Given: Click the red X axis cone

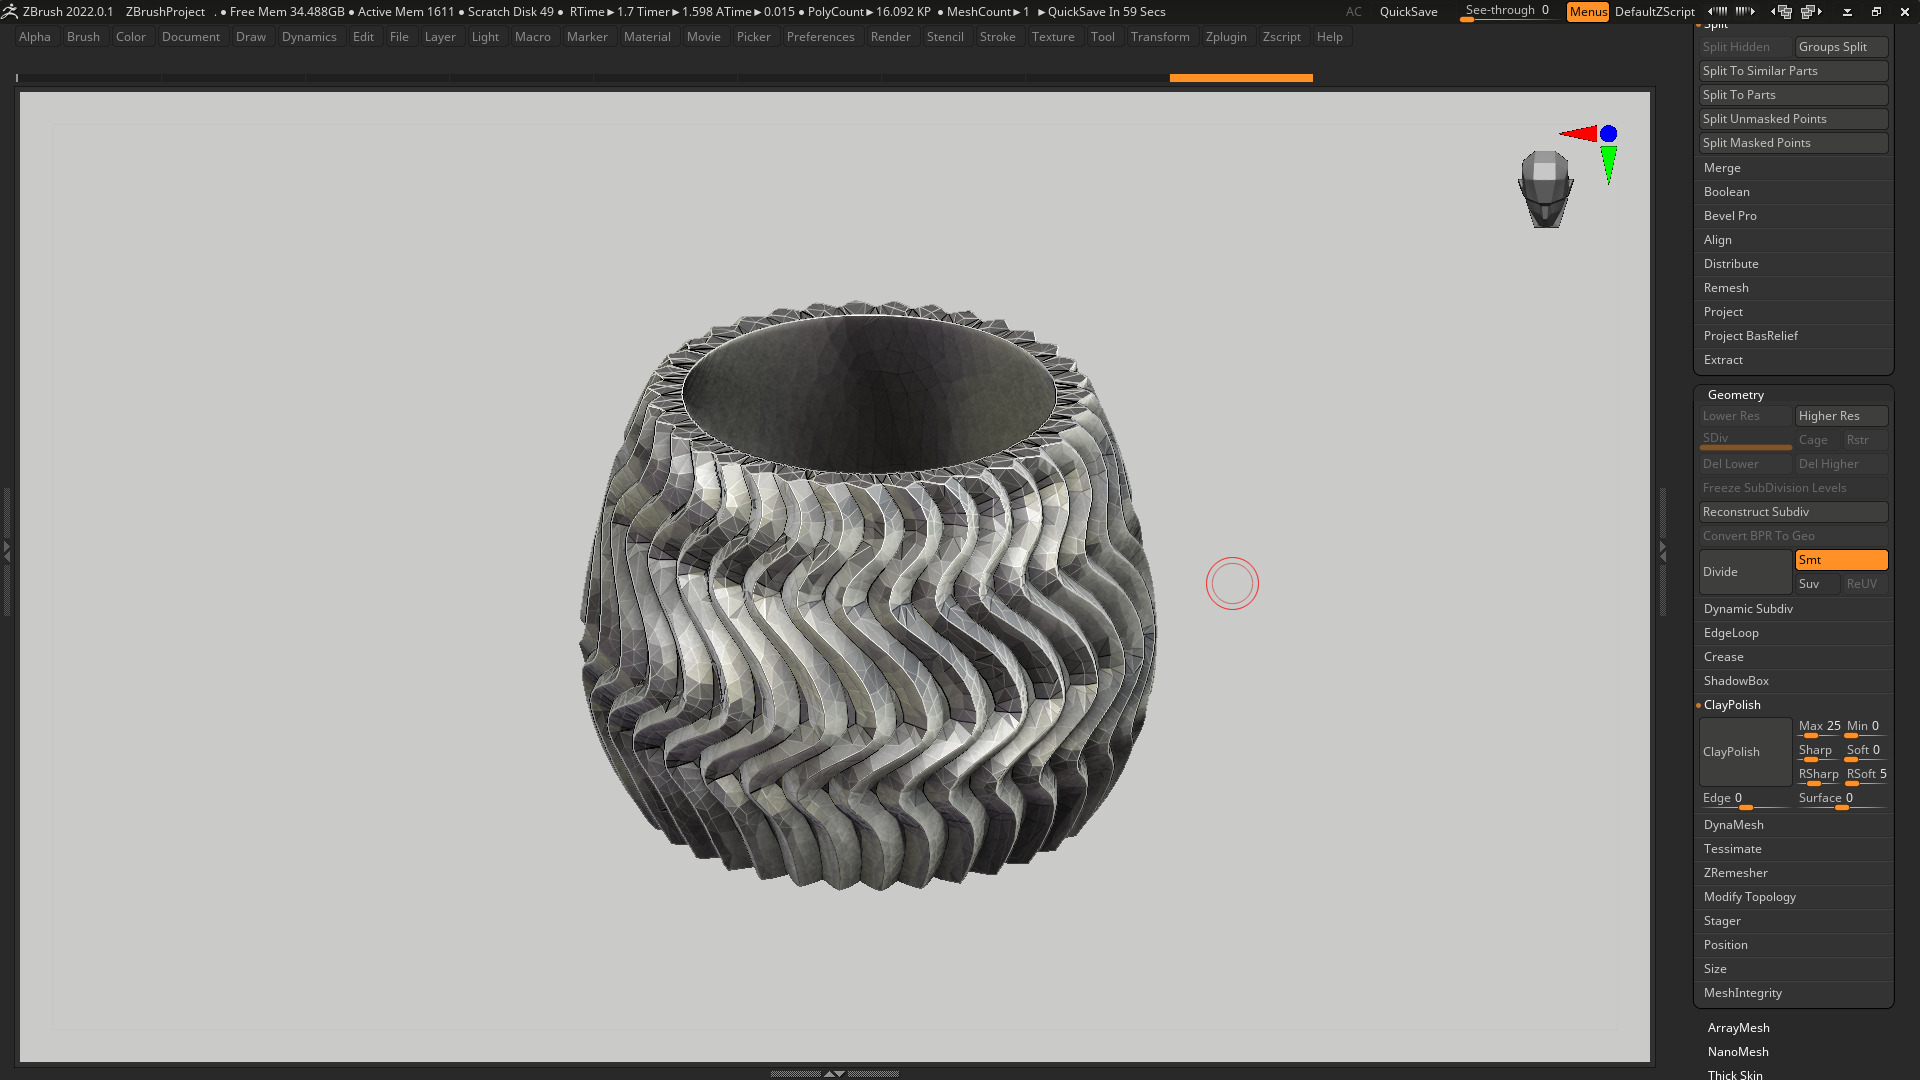Looking at the screenshot, I should point(1579,133).
